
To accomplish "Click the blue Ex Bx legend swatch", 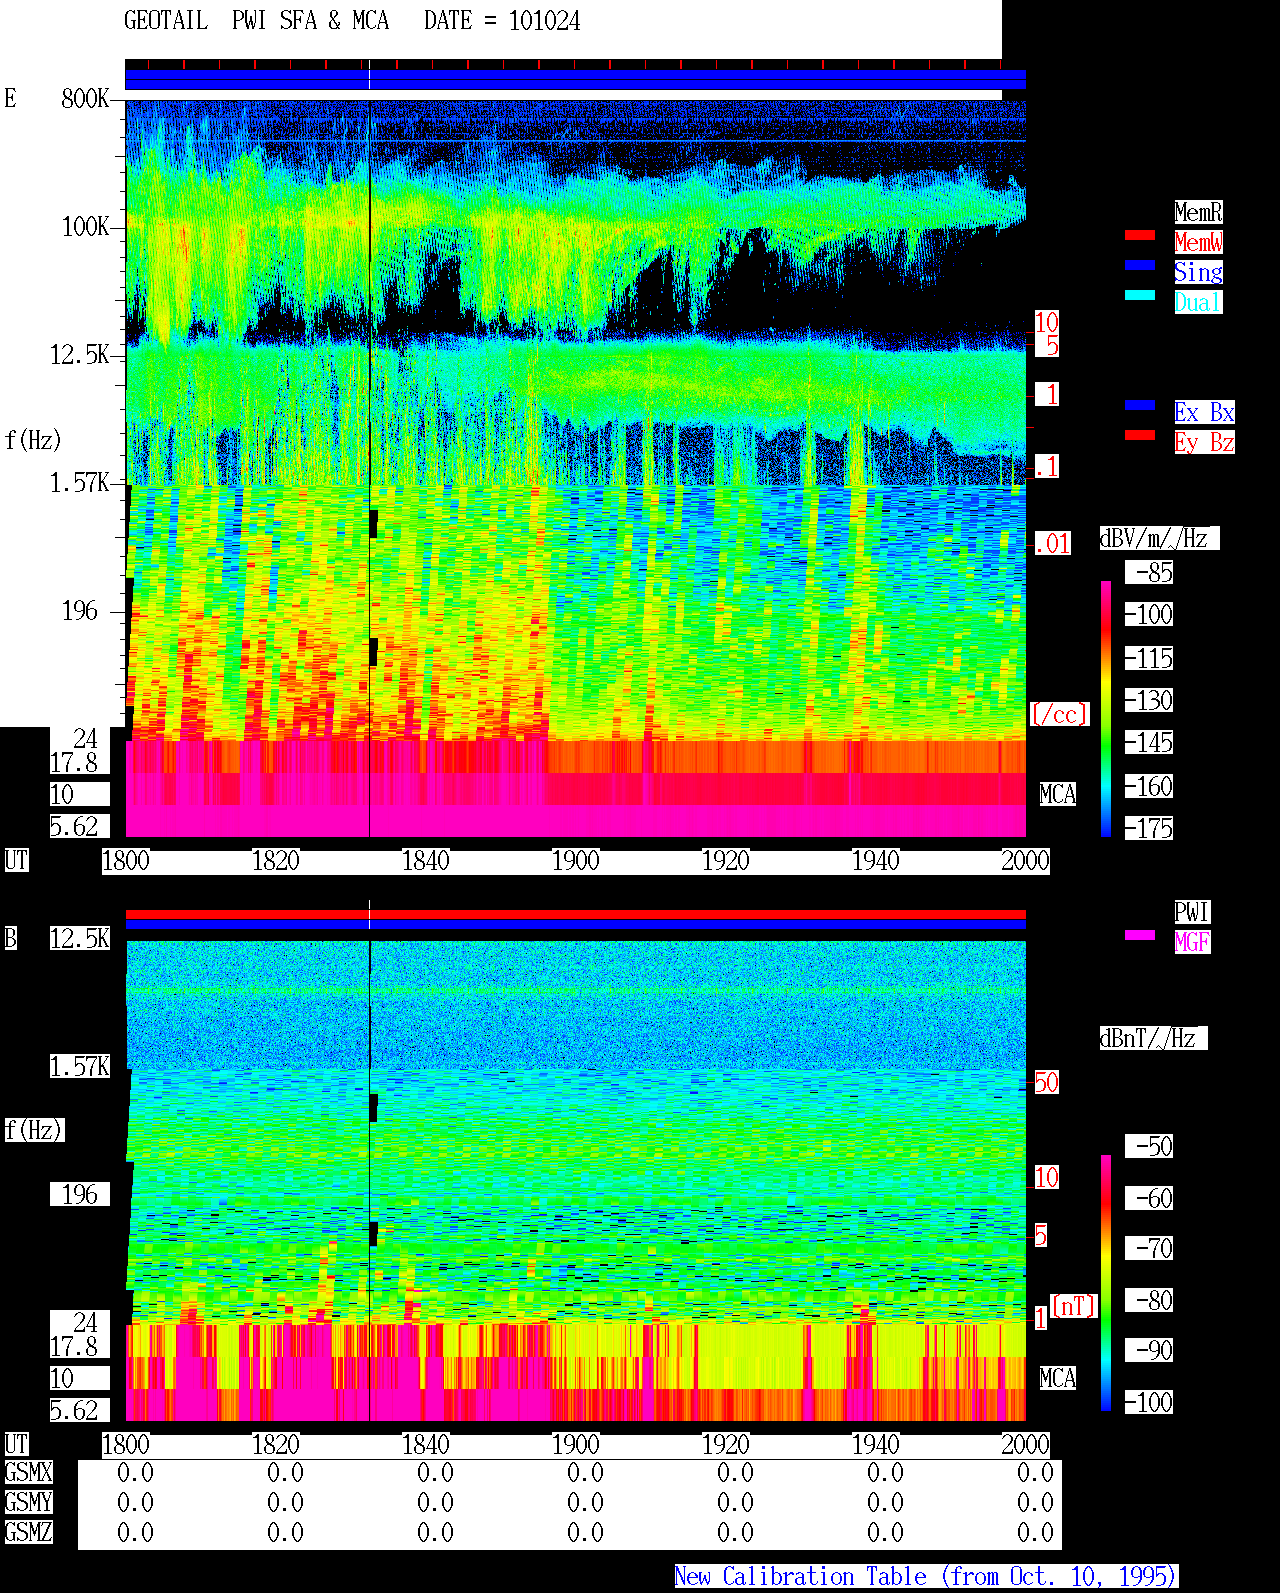I will 1140,405.
